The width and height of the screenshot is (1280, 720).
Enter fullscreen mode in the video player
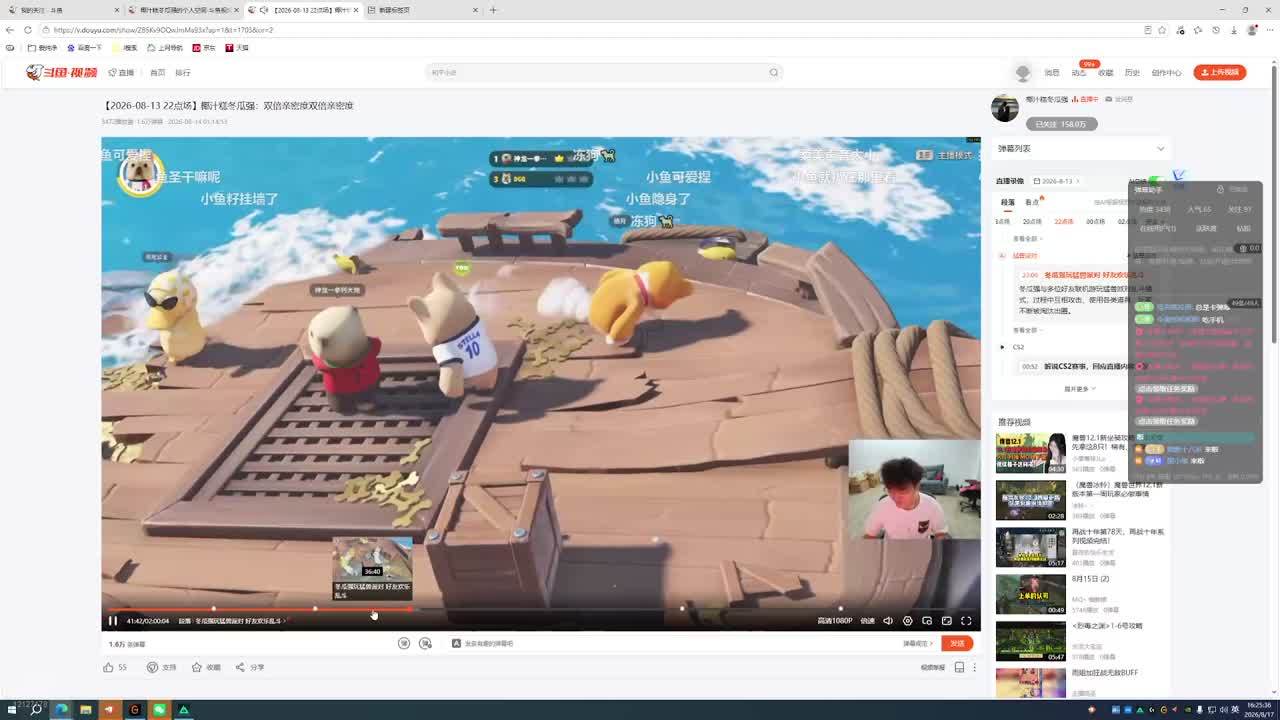pos(966,621)
